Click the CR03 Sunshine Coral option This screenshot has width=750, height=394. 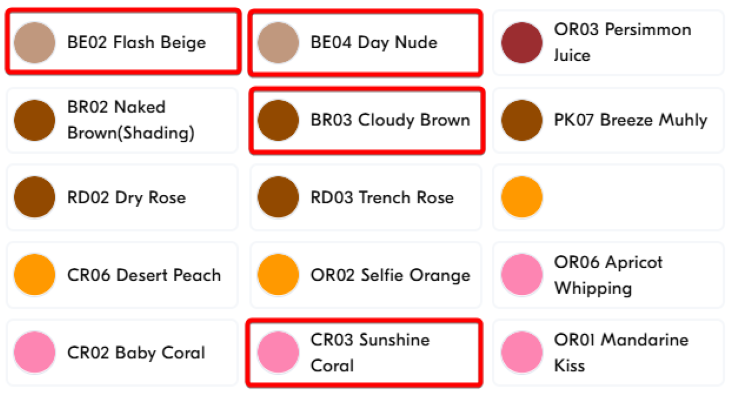point(364,353)
